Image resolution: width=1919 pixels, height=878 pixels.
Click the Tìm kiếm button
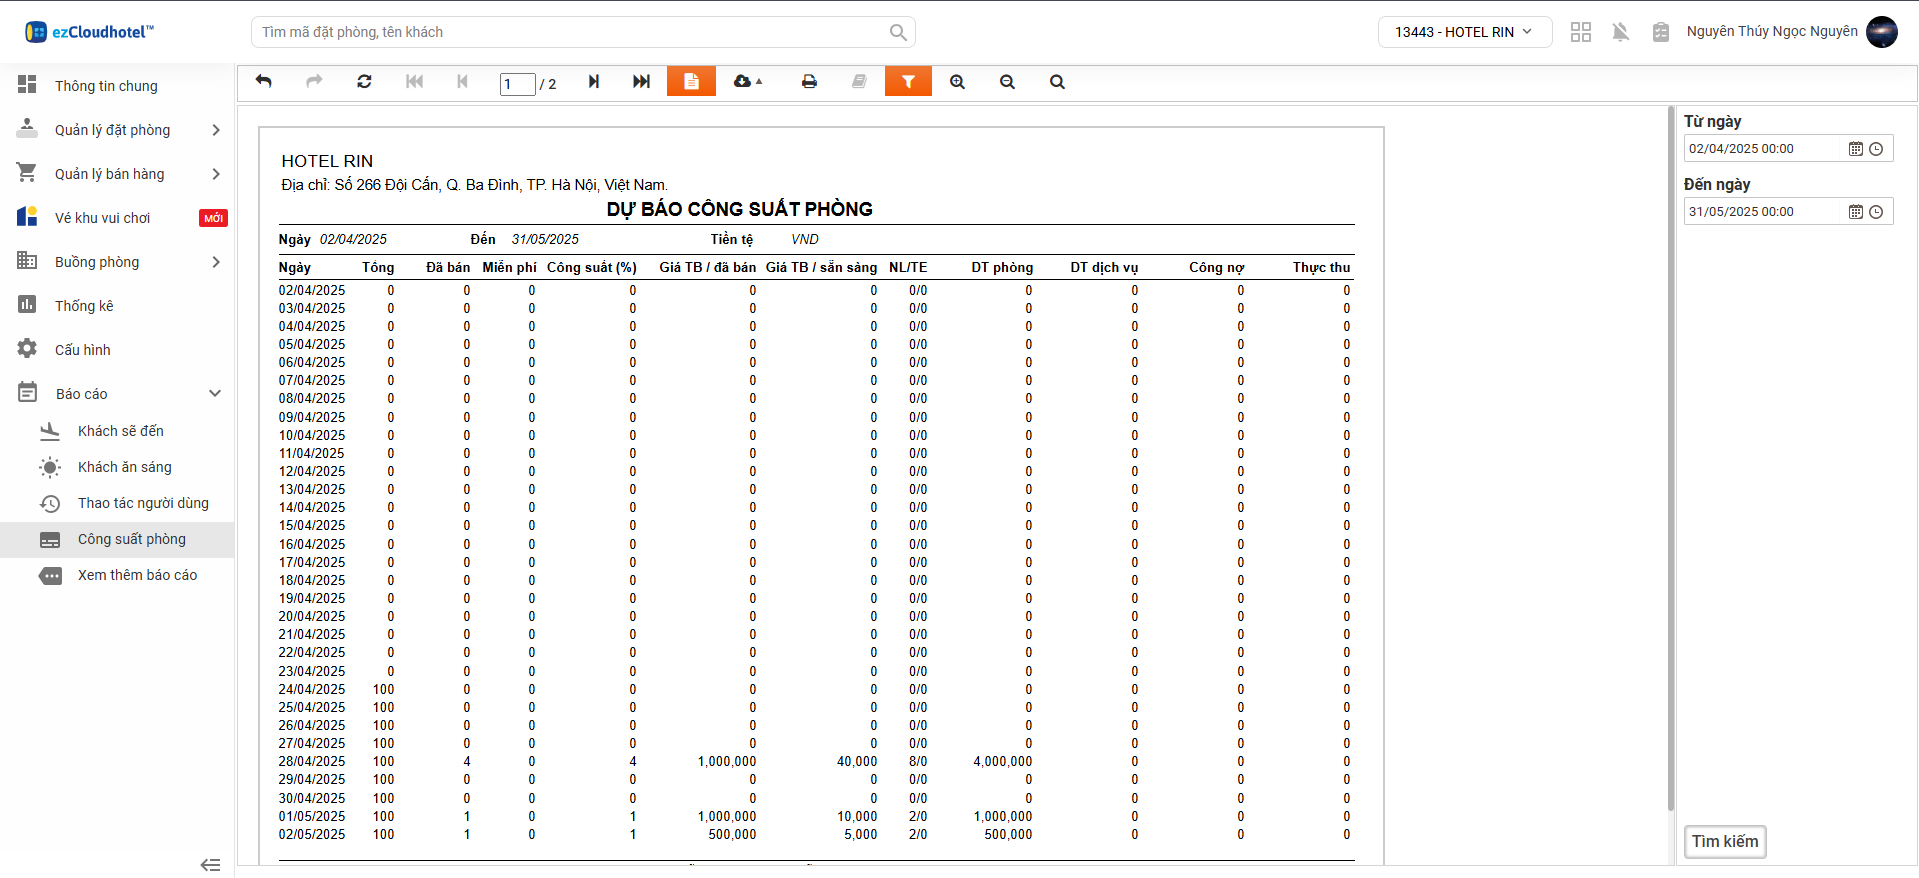1725,842
